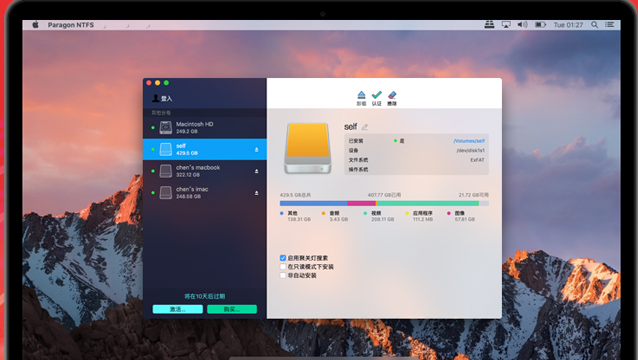
Task: Click the teal segment of usage bar
Action: click(428, 203)
